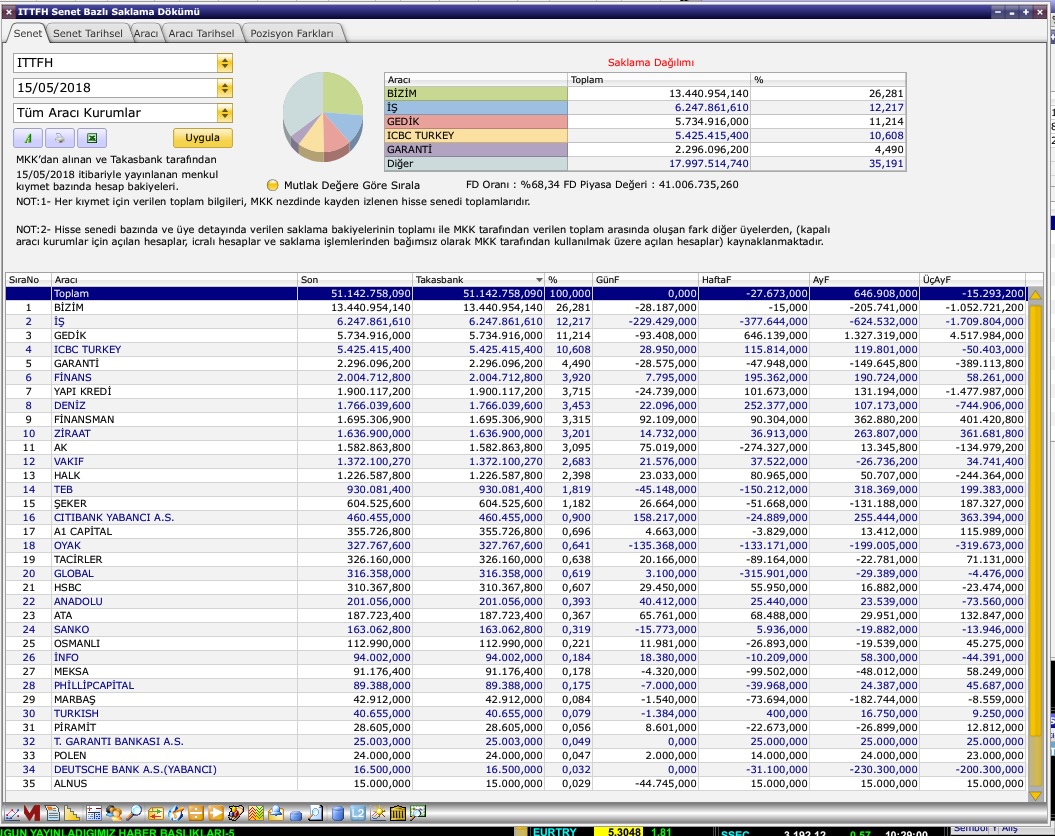The image size is (1055, 836).
Task: Click the table scrollbar down arrow
Action: [x=1035, y=796]
